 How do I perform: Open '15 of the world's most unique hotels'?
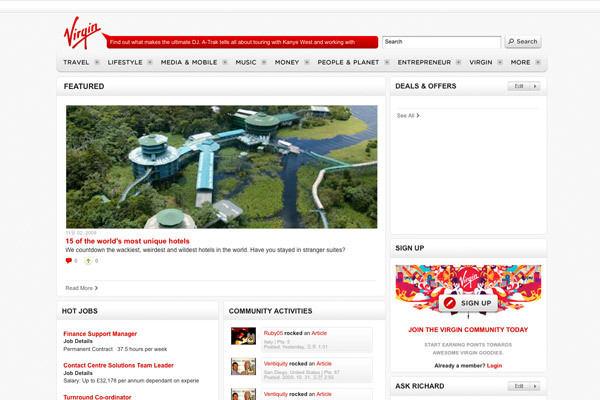[x=127, y=241]
